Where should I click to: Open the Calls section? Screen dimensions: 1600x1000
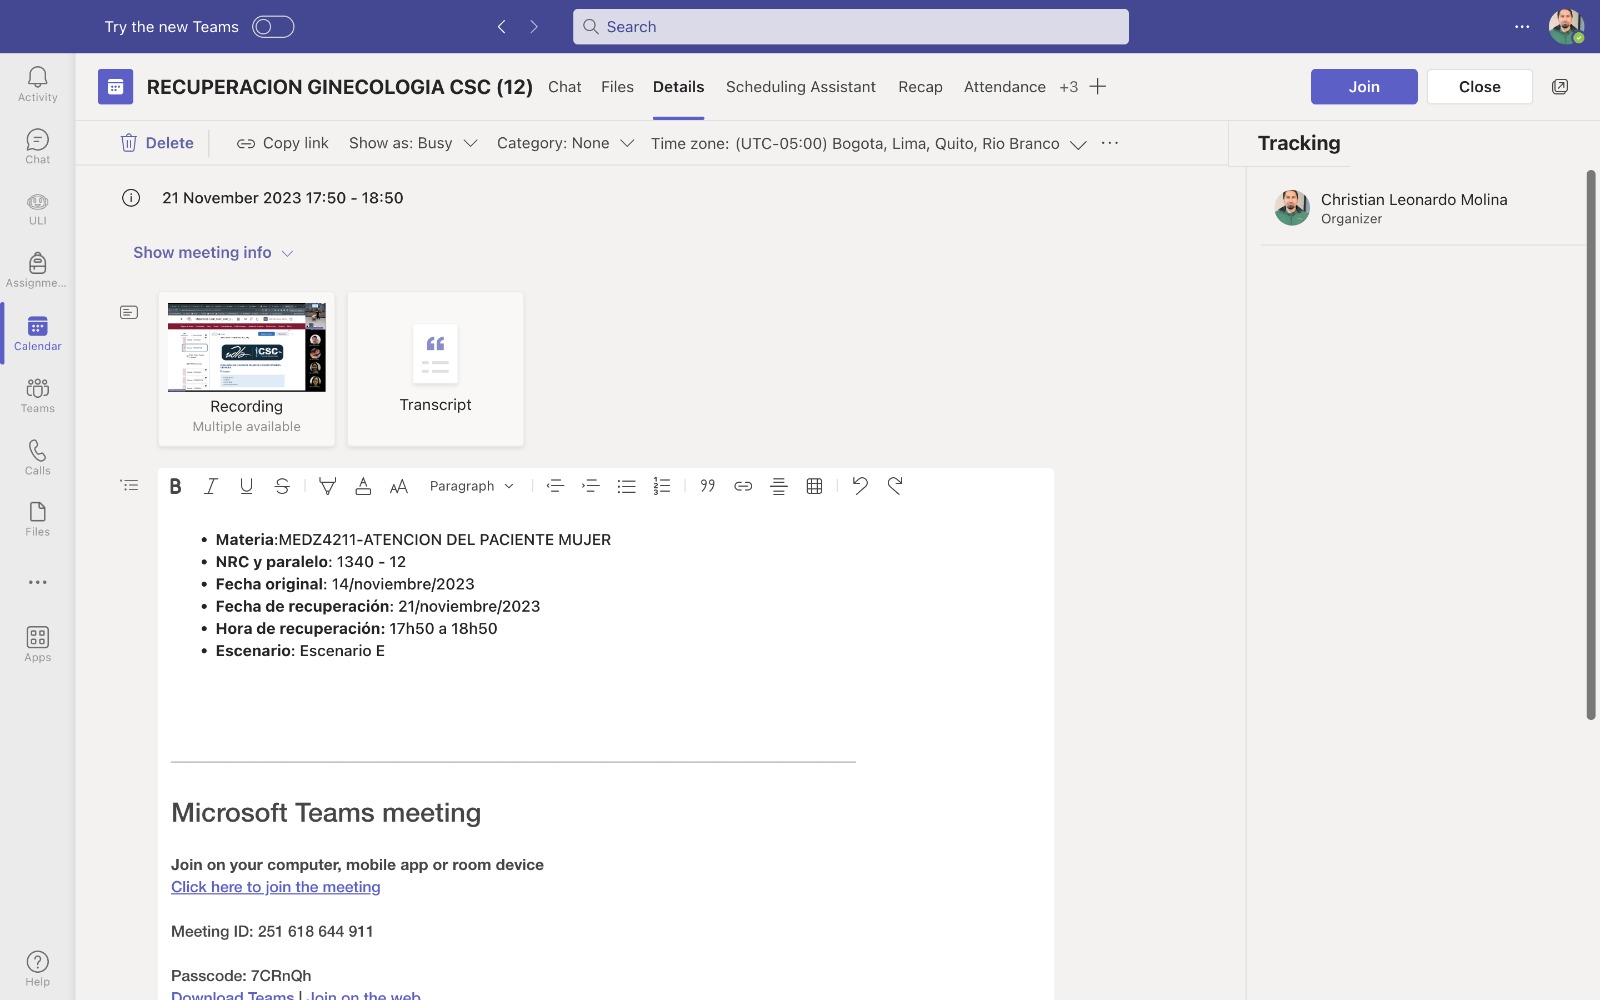37,457
